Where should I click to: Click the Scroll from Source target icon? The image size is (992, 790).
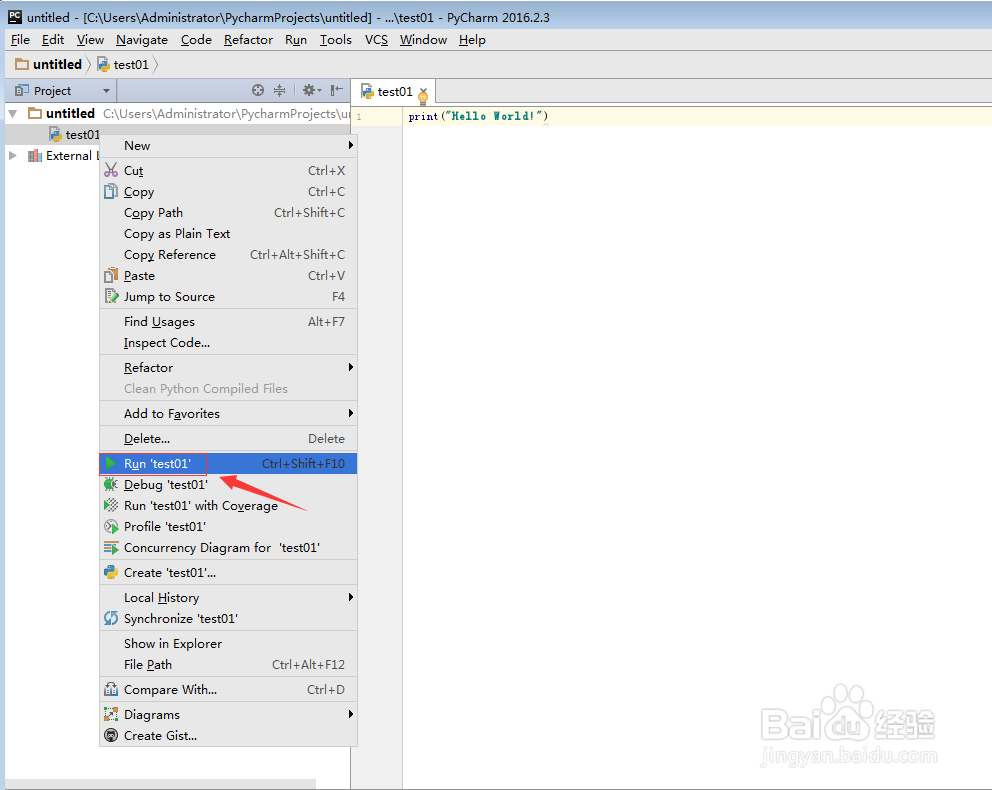[x=257, y=90]
